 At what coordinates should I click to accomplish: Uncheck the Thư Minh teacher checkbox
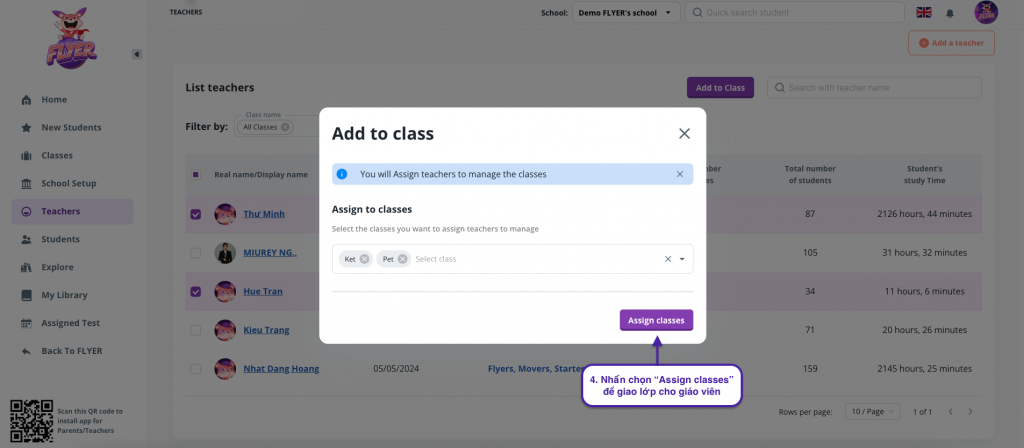196,214
